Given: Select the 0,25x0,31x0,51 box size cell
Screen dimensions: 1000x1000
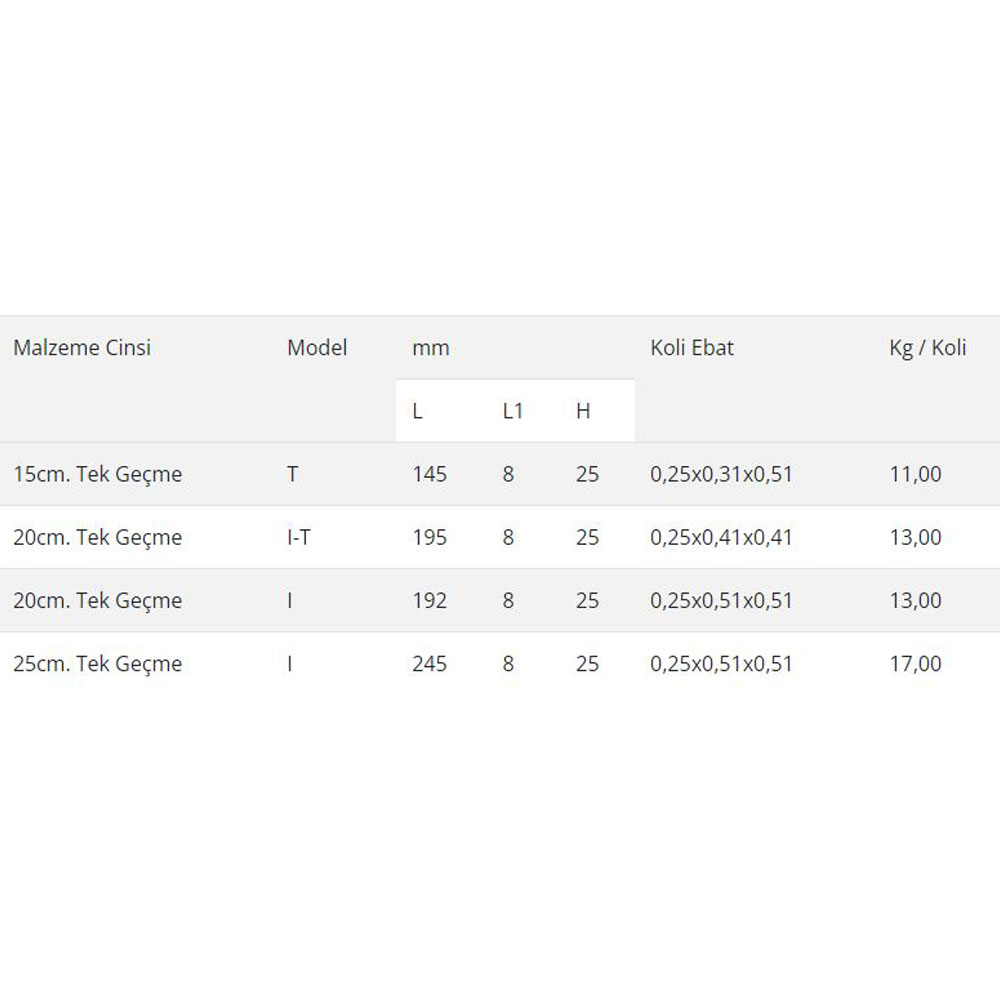Looking at the screenshot, I should [x=721, y=474].
